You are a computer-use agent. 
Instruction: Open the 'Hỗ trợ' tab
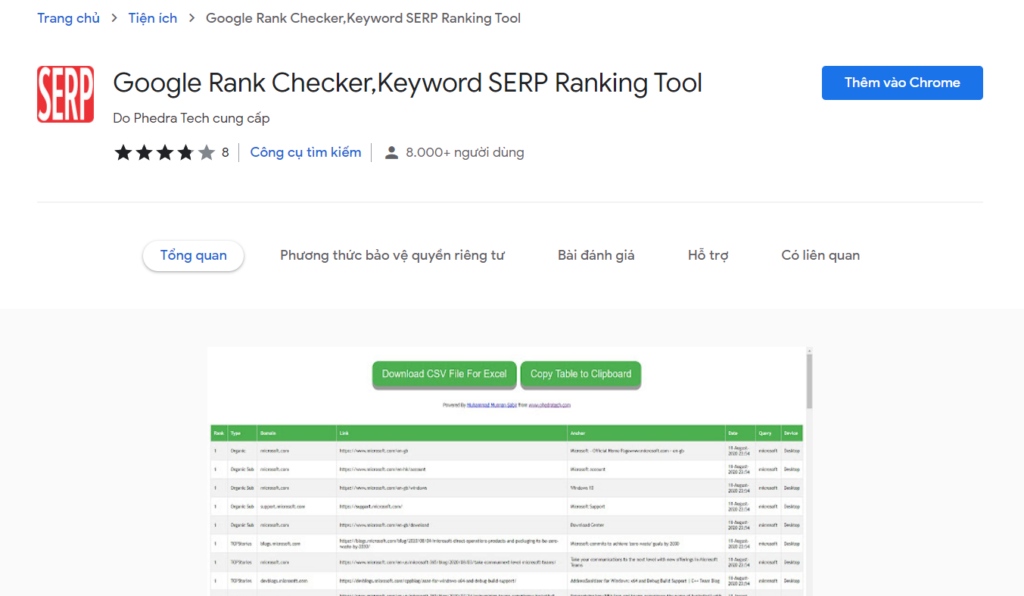click(708, 255)
